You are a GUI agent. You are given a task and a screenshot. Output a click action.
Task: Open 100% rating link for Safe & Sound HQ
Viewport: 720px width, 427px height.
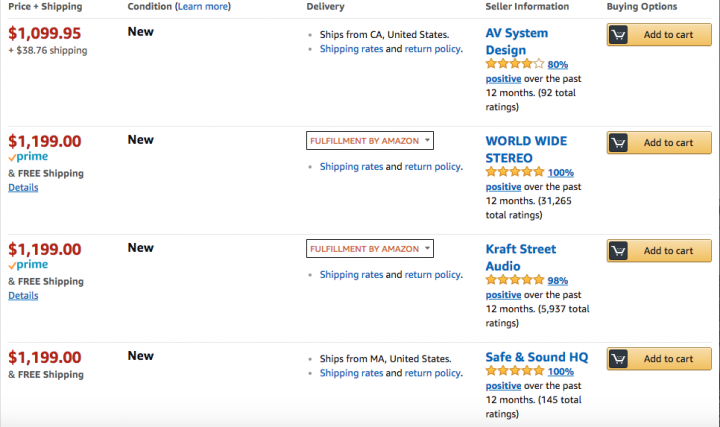tap(561, 371)
